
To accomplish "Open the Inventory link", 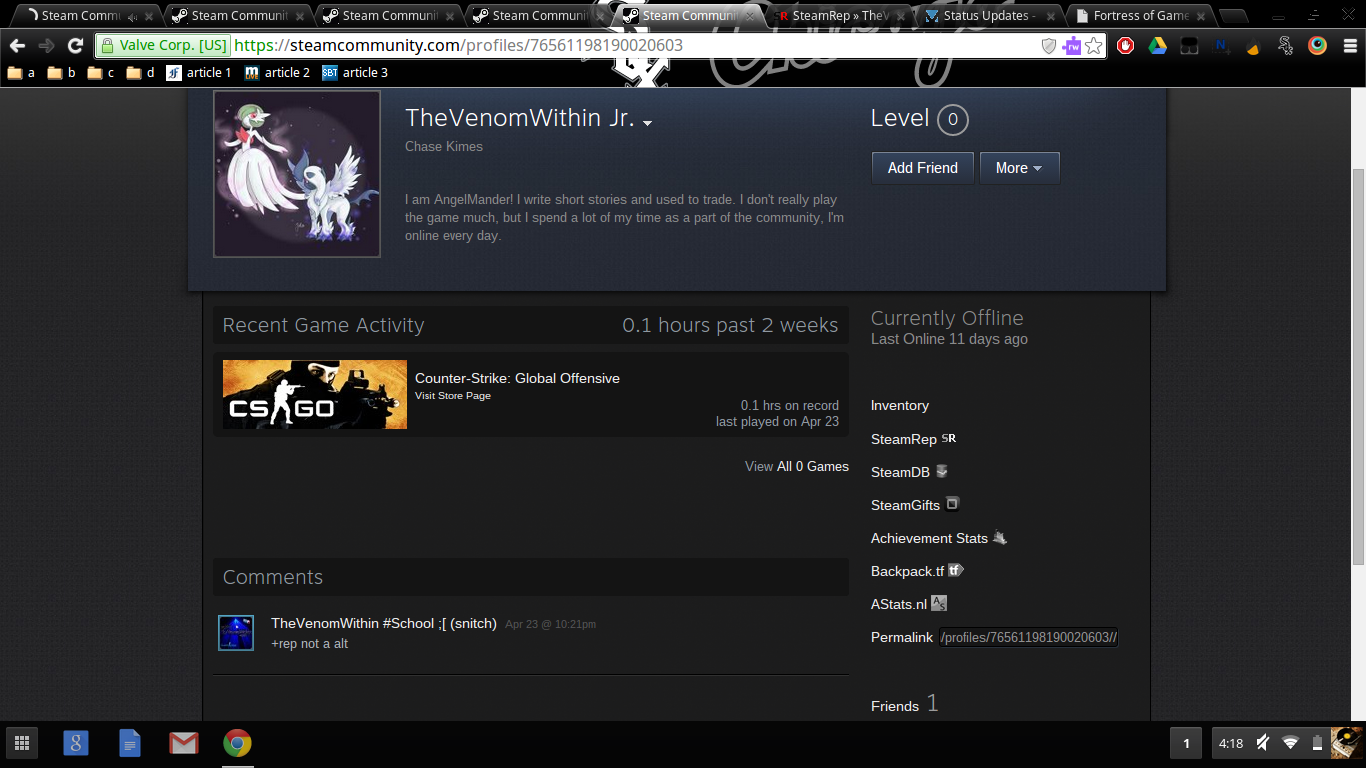I will point(900,405).
